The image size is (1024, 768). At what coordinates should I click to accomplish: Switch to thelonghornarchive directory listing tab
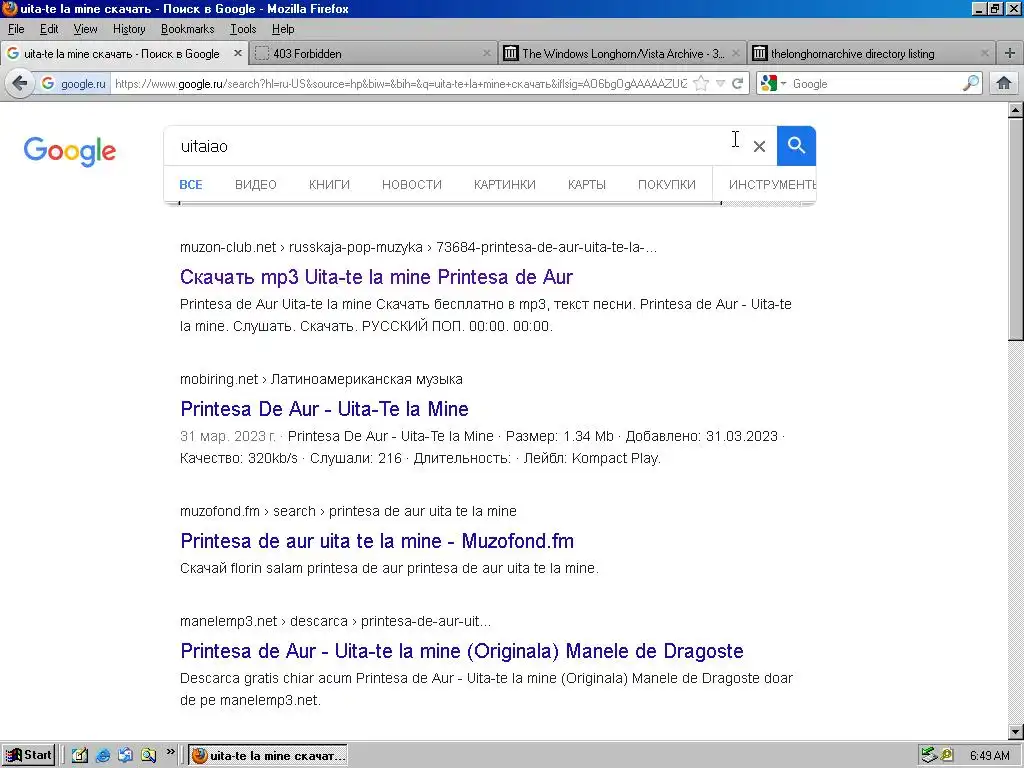pyautogui.click(x=872, y=54)
